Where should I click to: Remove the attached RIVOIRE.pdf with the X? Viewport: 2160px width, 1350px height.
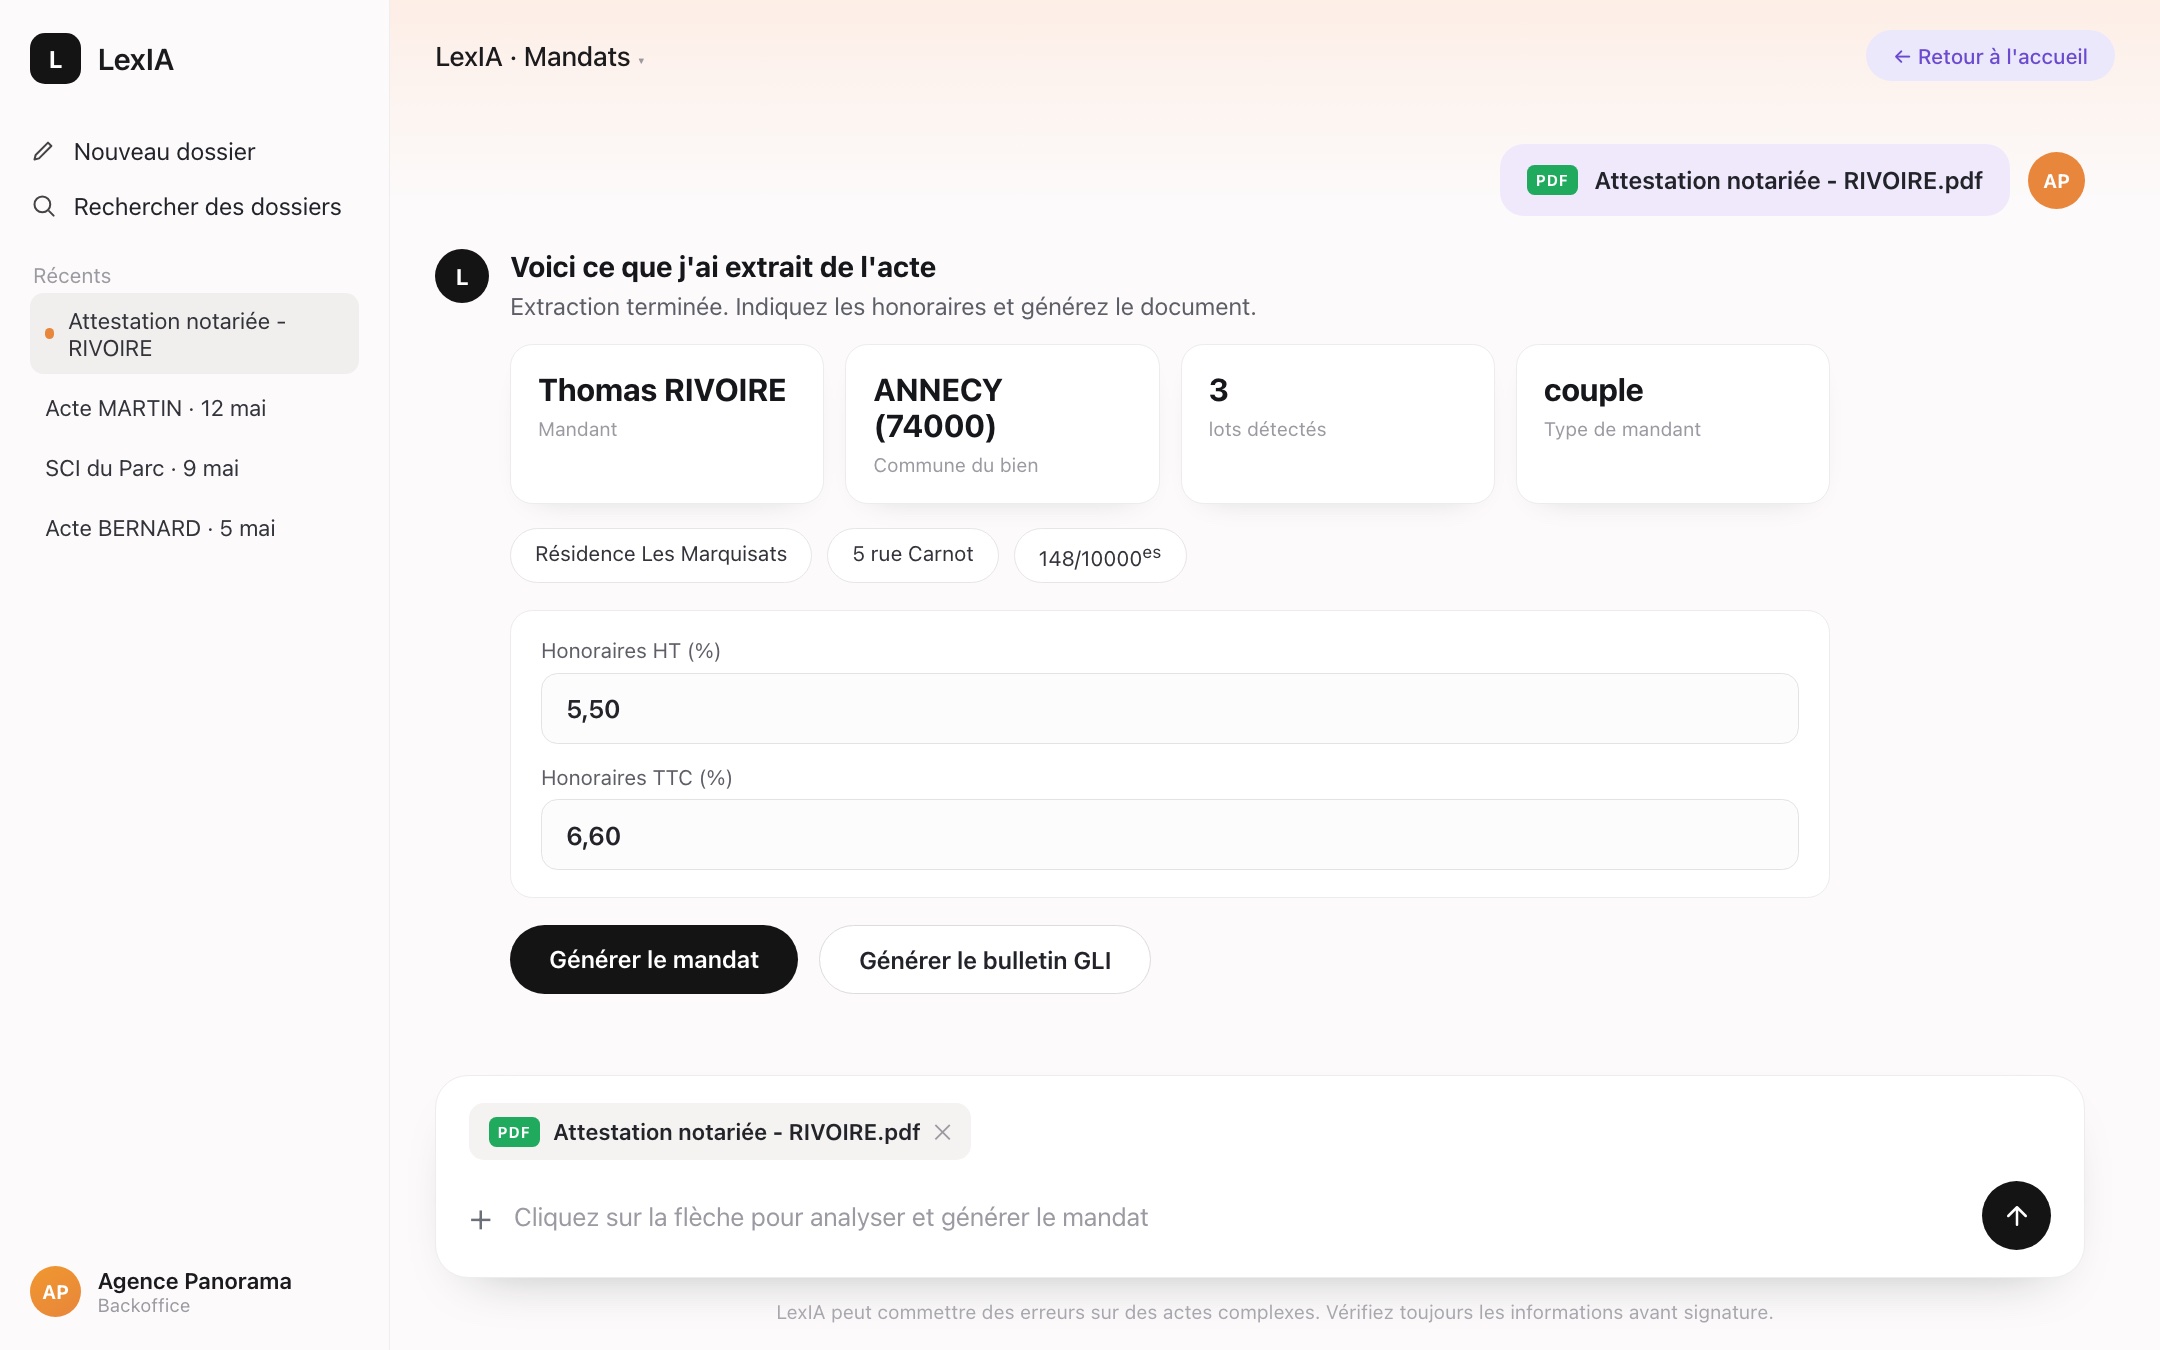click(942, 1132)
